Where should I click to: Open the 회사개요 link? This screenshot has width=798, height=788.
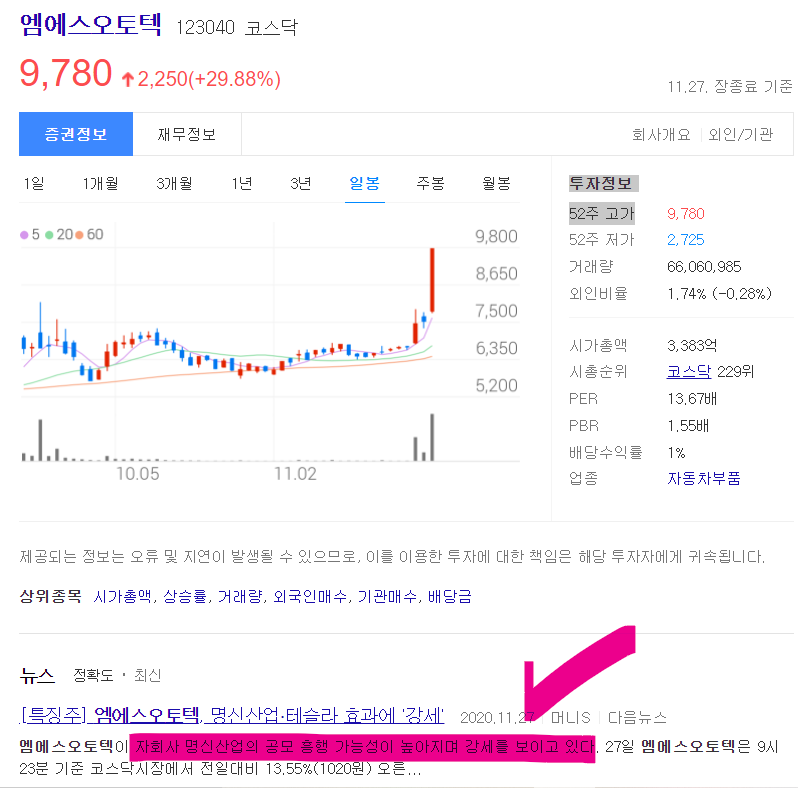[661, 134]
